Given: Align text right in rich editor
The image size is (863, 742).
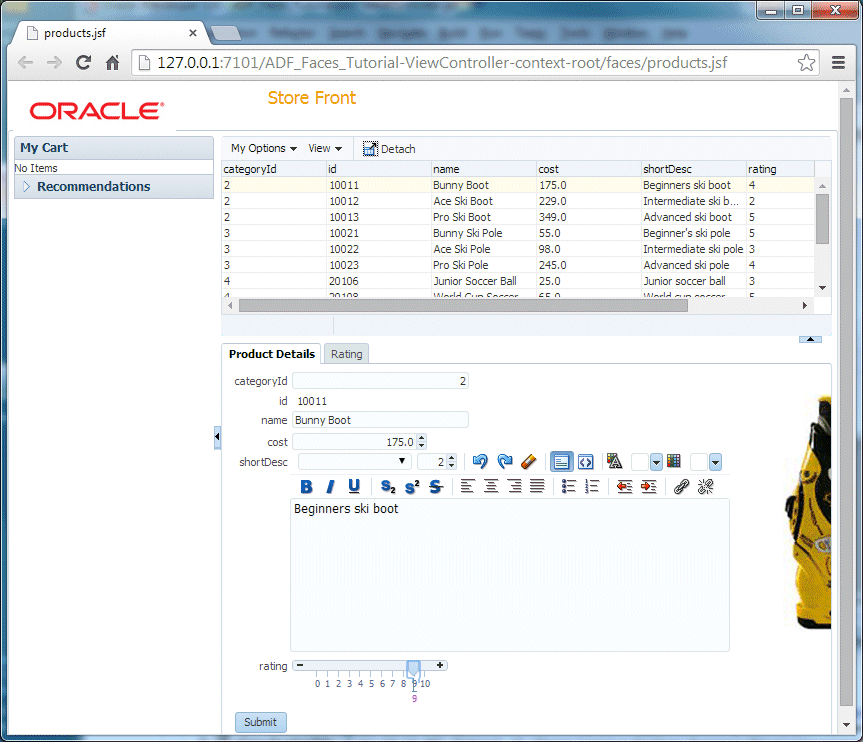Looking at the screenshot, I should point(515,486).
